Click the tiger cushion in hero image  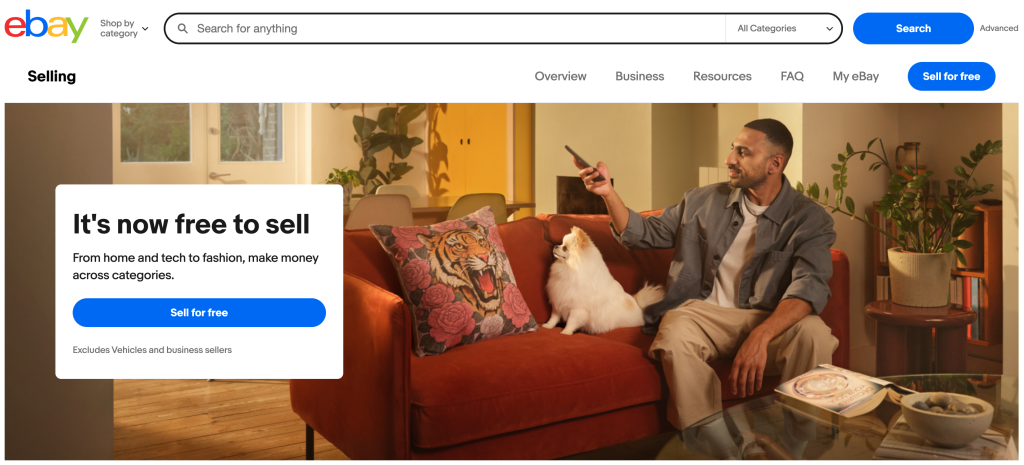click(x=453, y=280)
